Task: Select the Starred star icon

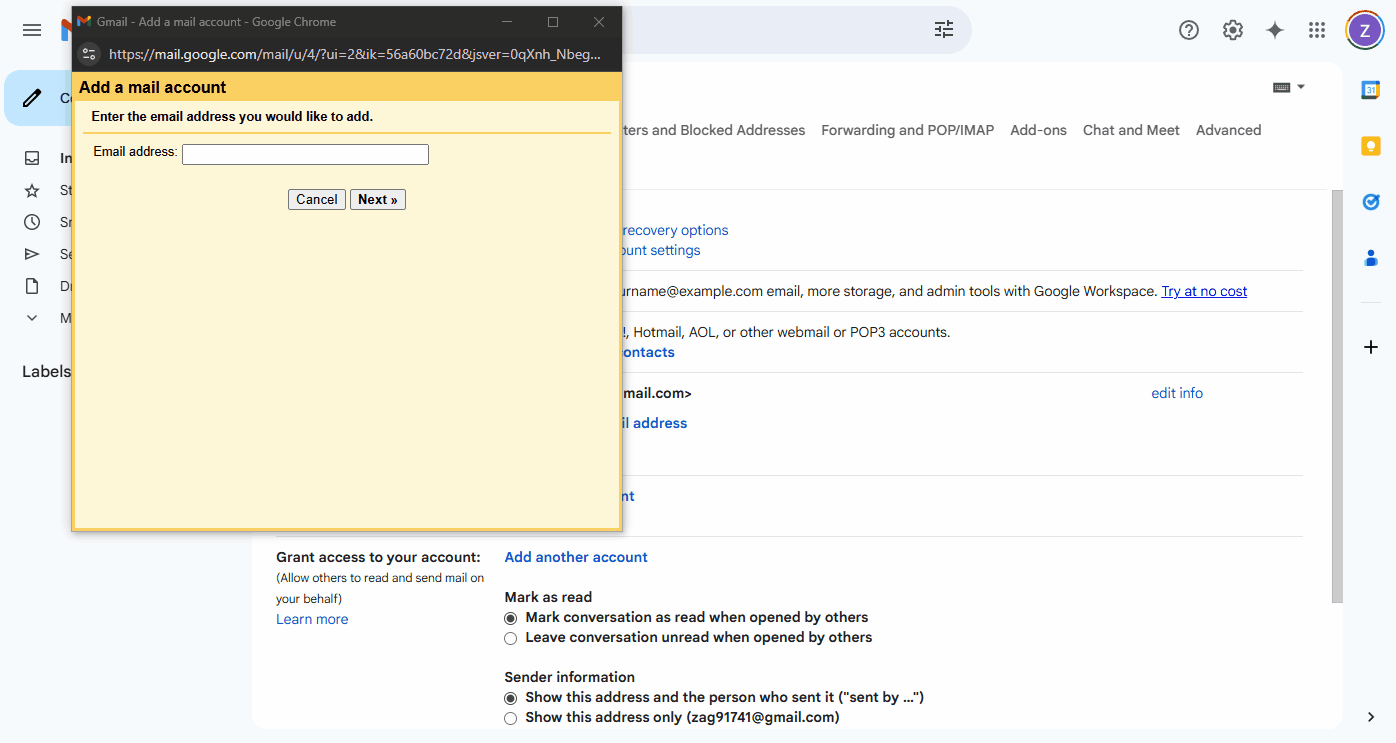Action: (32, 190)
